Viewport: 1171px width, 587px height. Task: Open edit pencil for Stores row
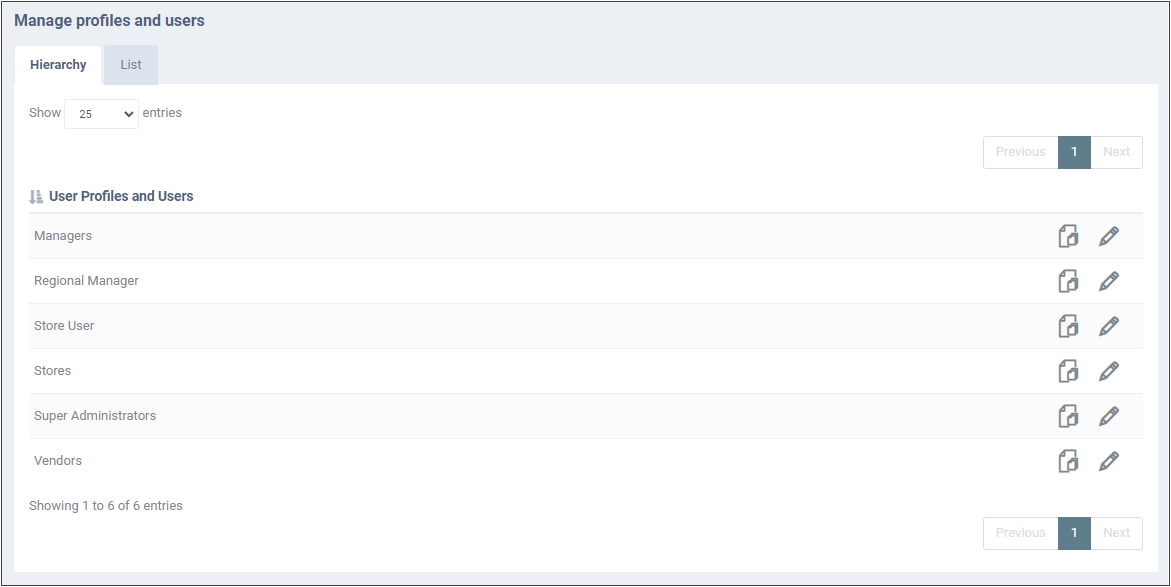pos(1109,370)
